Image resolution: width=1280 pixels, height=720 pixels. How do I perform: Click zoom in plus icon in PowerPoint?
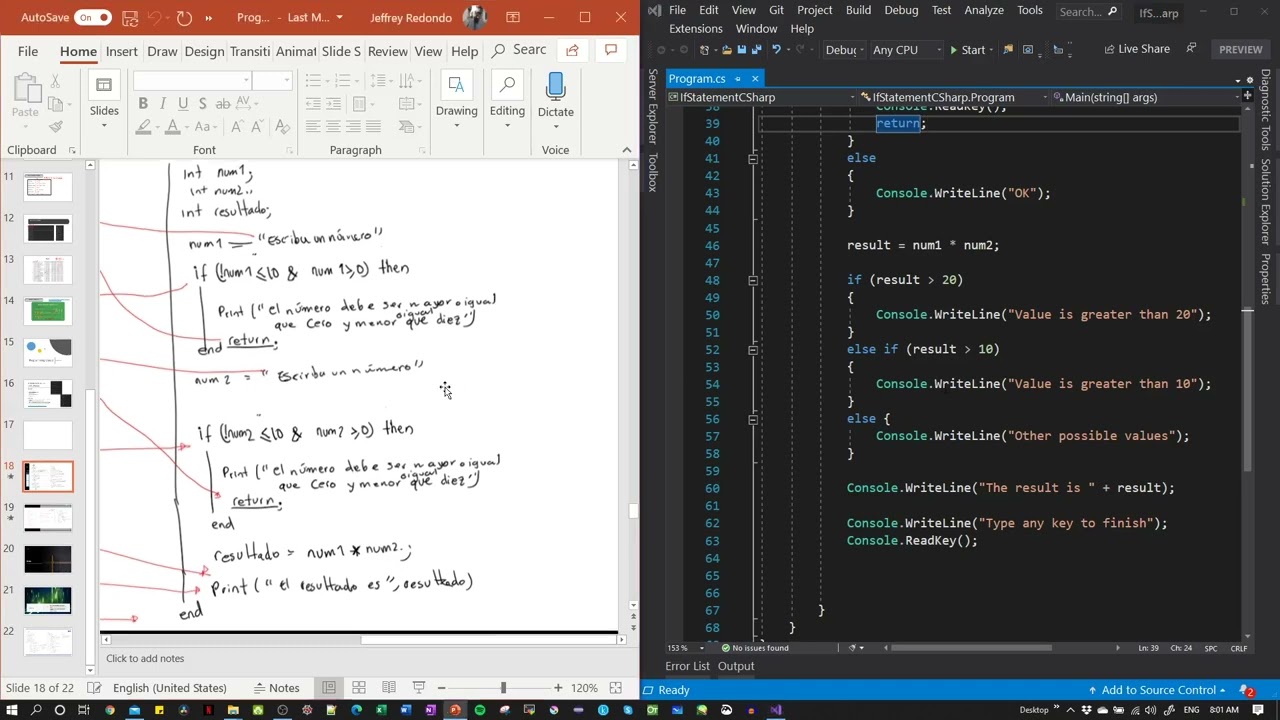point(558,688)
